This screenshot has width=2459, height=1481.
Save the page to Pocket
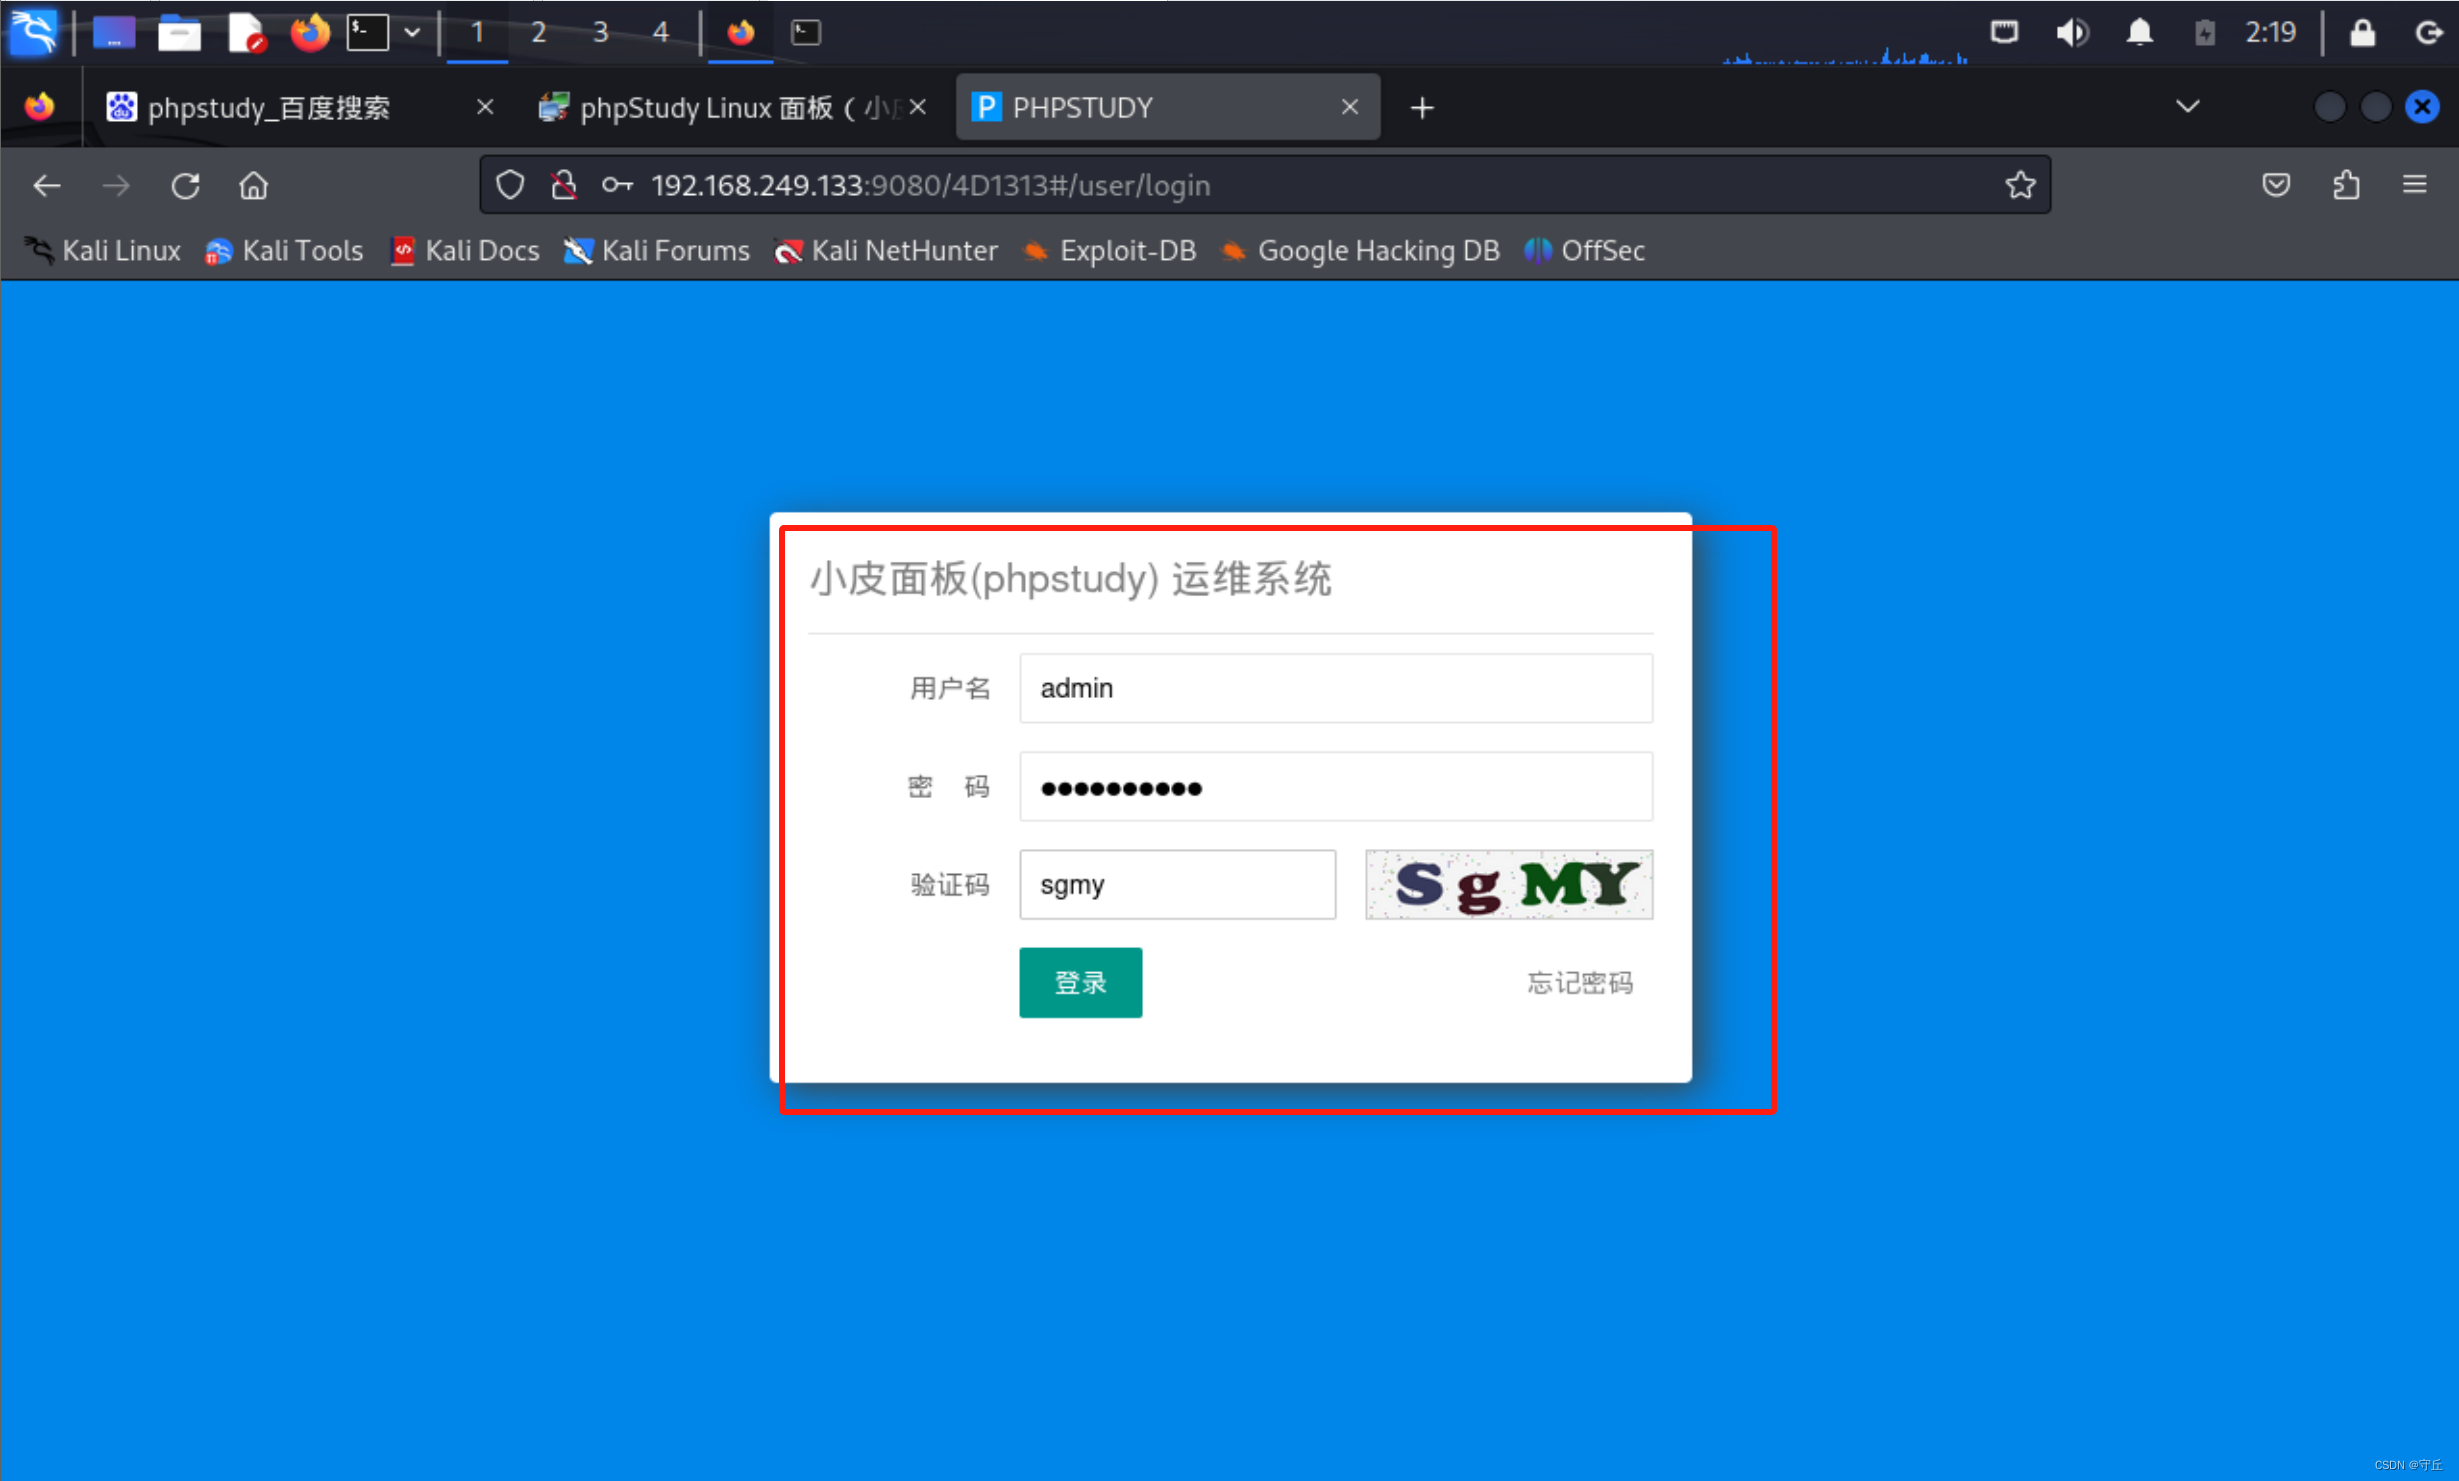(2276, 185)
